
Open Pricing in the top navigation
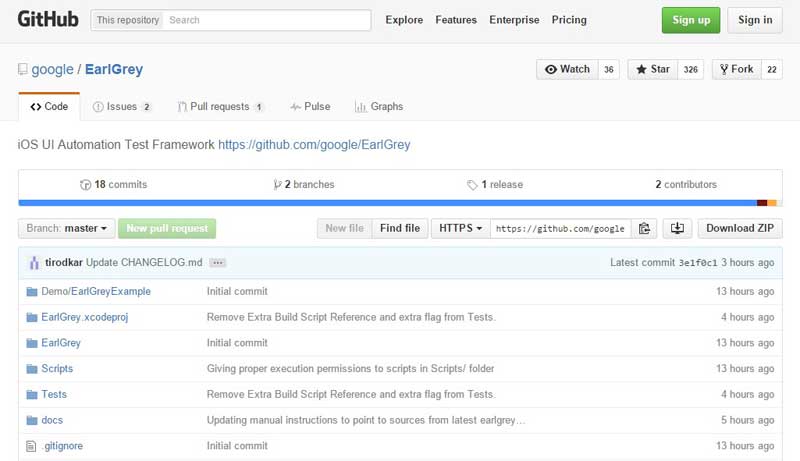569,20
